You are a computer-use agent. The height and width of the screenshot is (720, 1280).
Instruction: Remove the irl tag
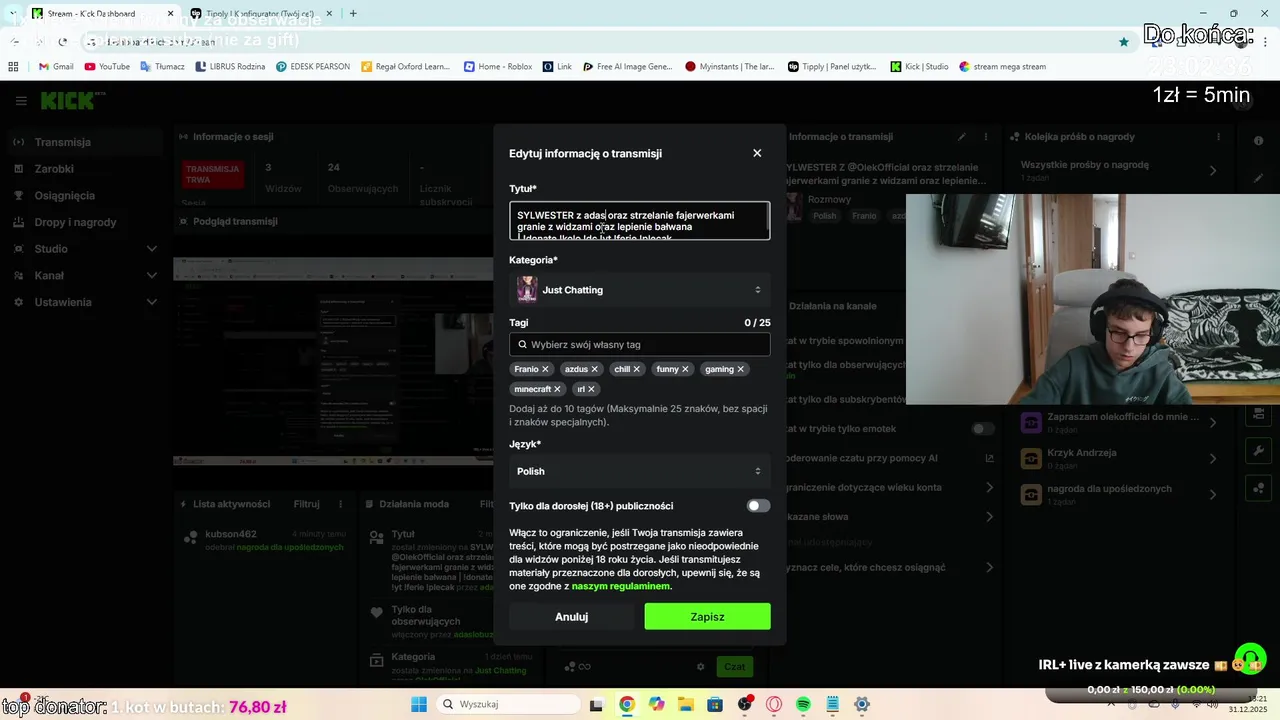[591, 389]
